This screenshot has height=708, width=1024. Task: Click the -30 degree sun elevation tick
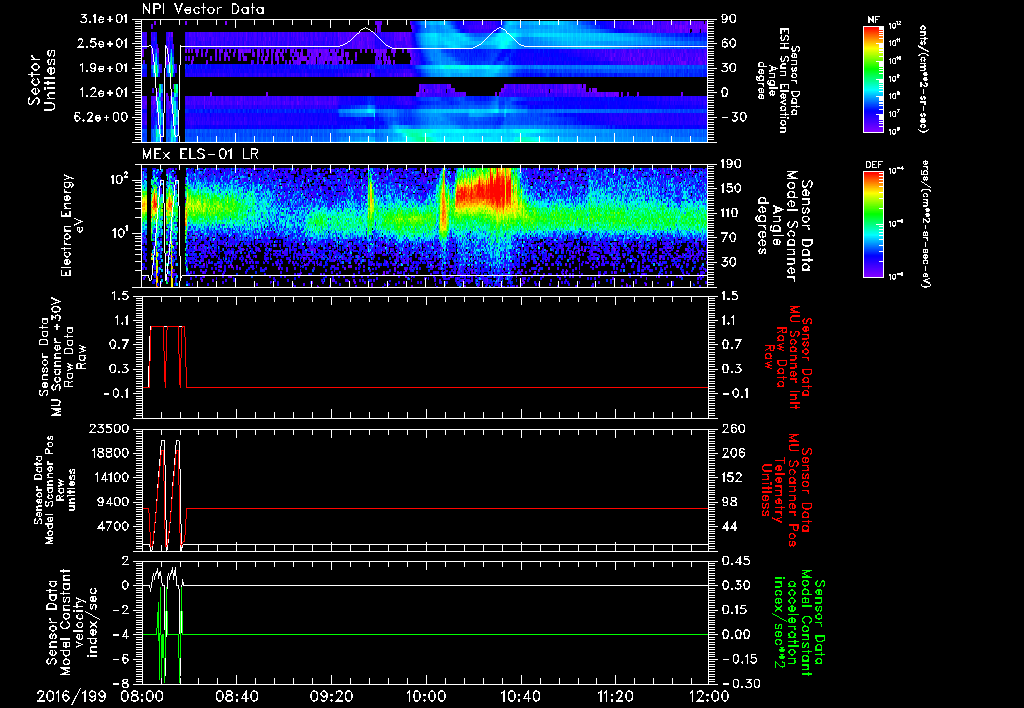[x=733, y=118]
